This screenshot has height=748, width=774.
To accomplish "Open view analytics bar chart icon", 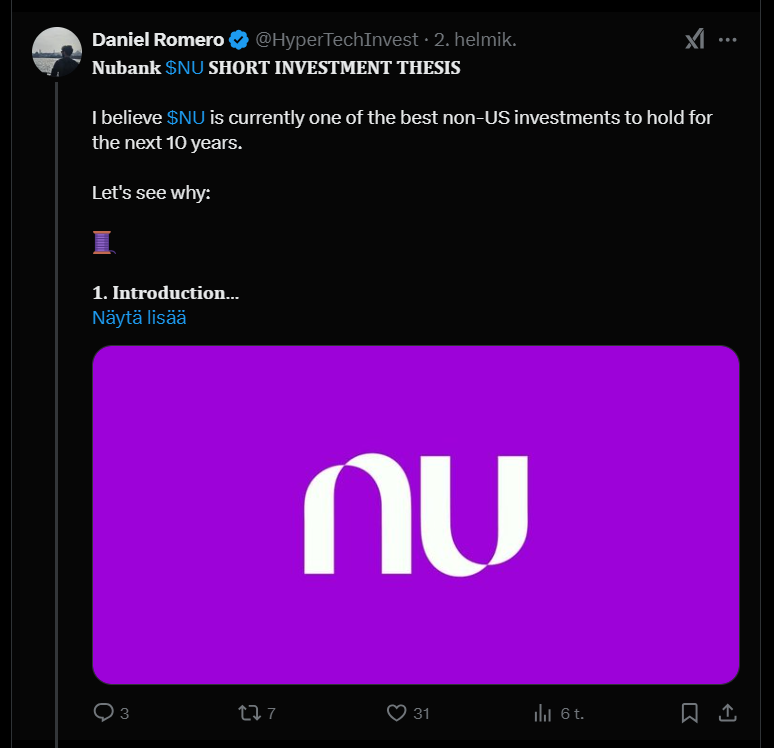I will [x=544, y=712].
